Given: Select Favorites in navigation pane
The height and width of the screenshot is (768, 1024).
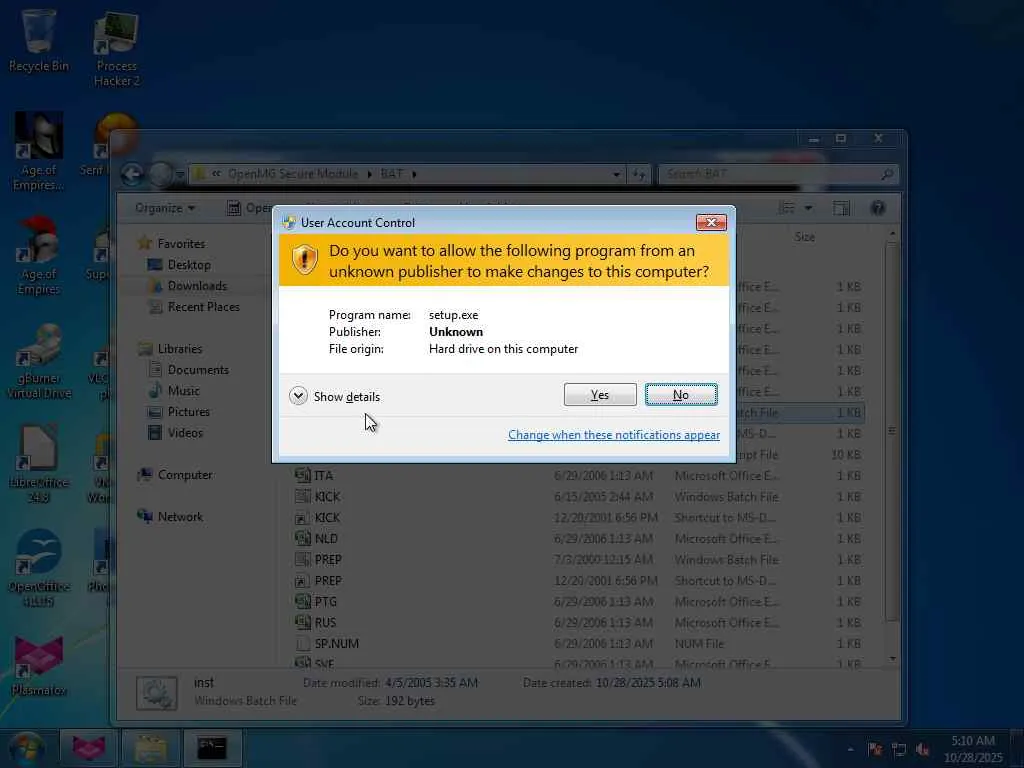Looking at the screenshot, I should click(172, 244).
